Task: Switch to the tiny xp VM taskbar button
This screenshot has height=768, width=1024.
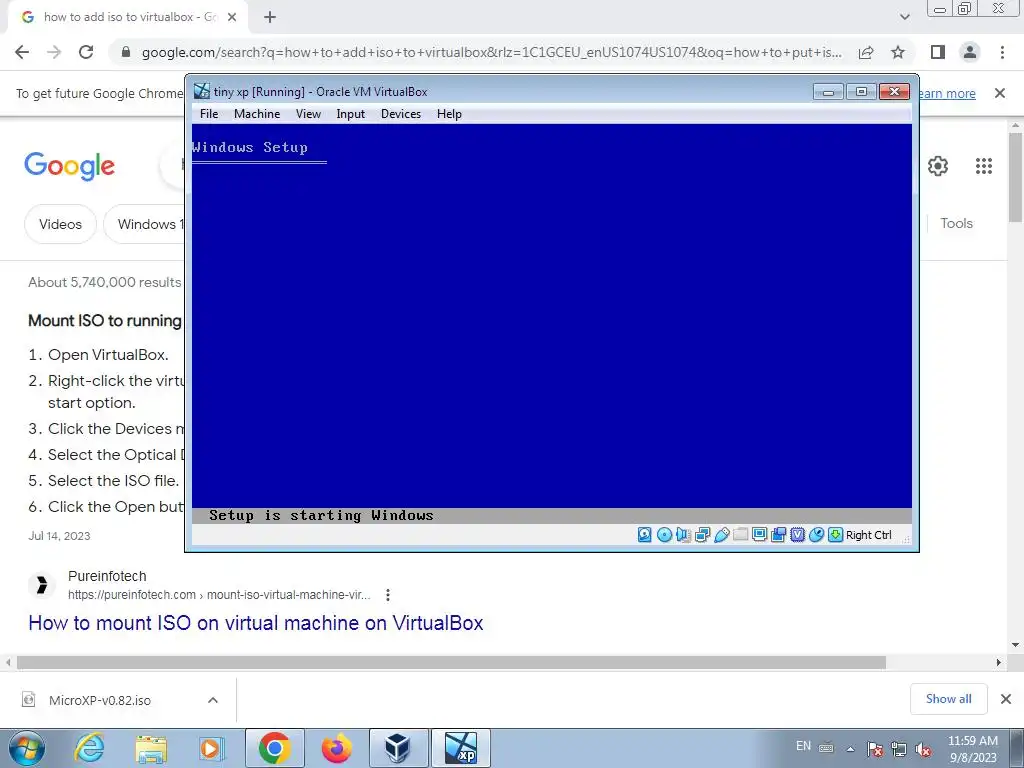Action: [x=460, y=748]
